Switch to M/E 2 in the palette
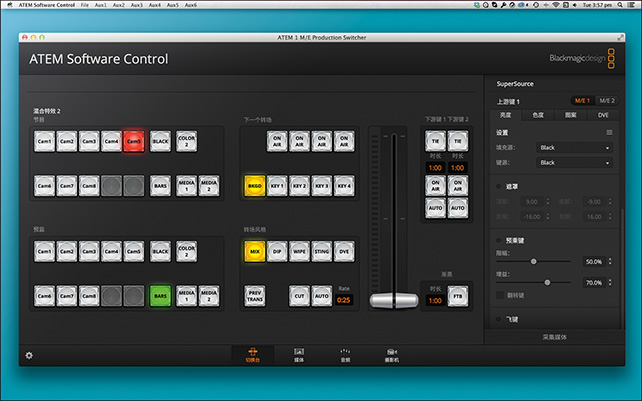 tap(606, 100)
